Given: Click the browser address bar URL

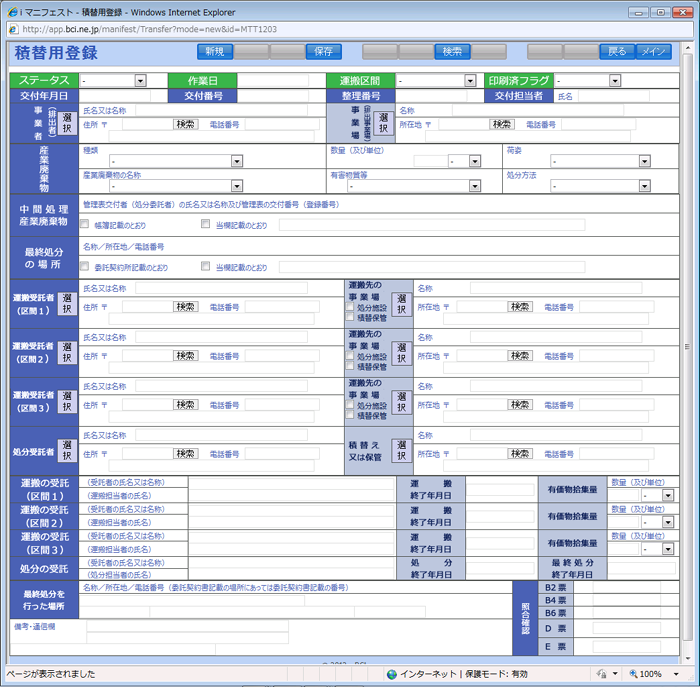Looking at the screenshot, I should pyautogui.click(x=150, y=29).
